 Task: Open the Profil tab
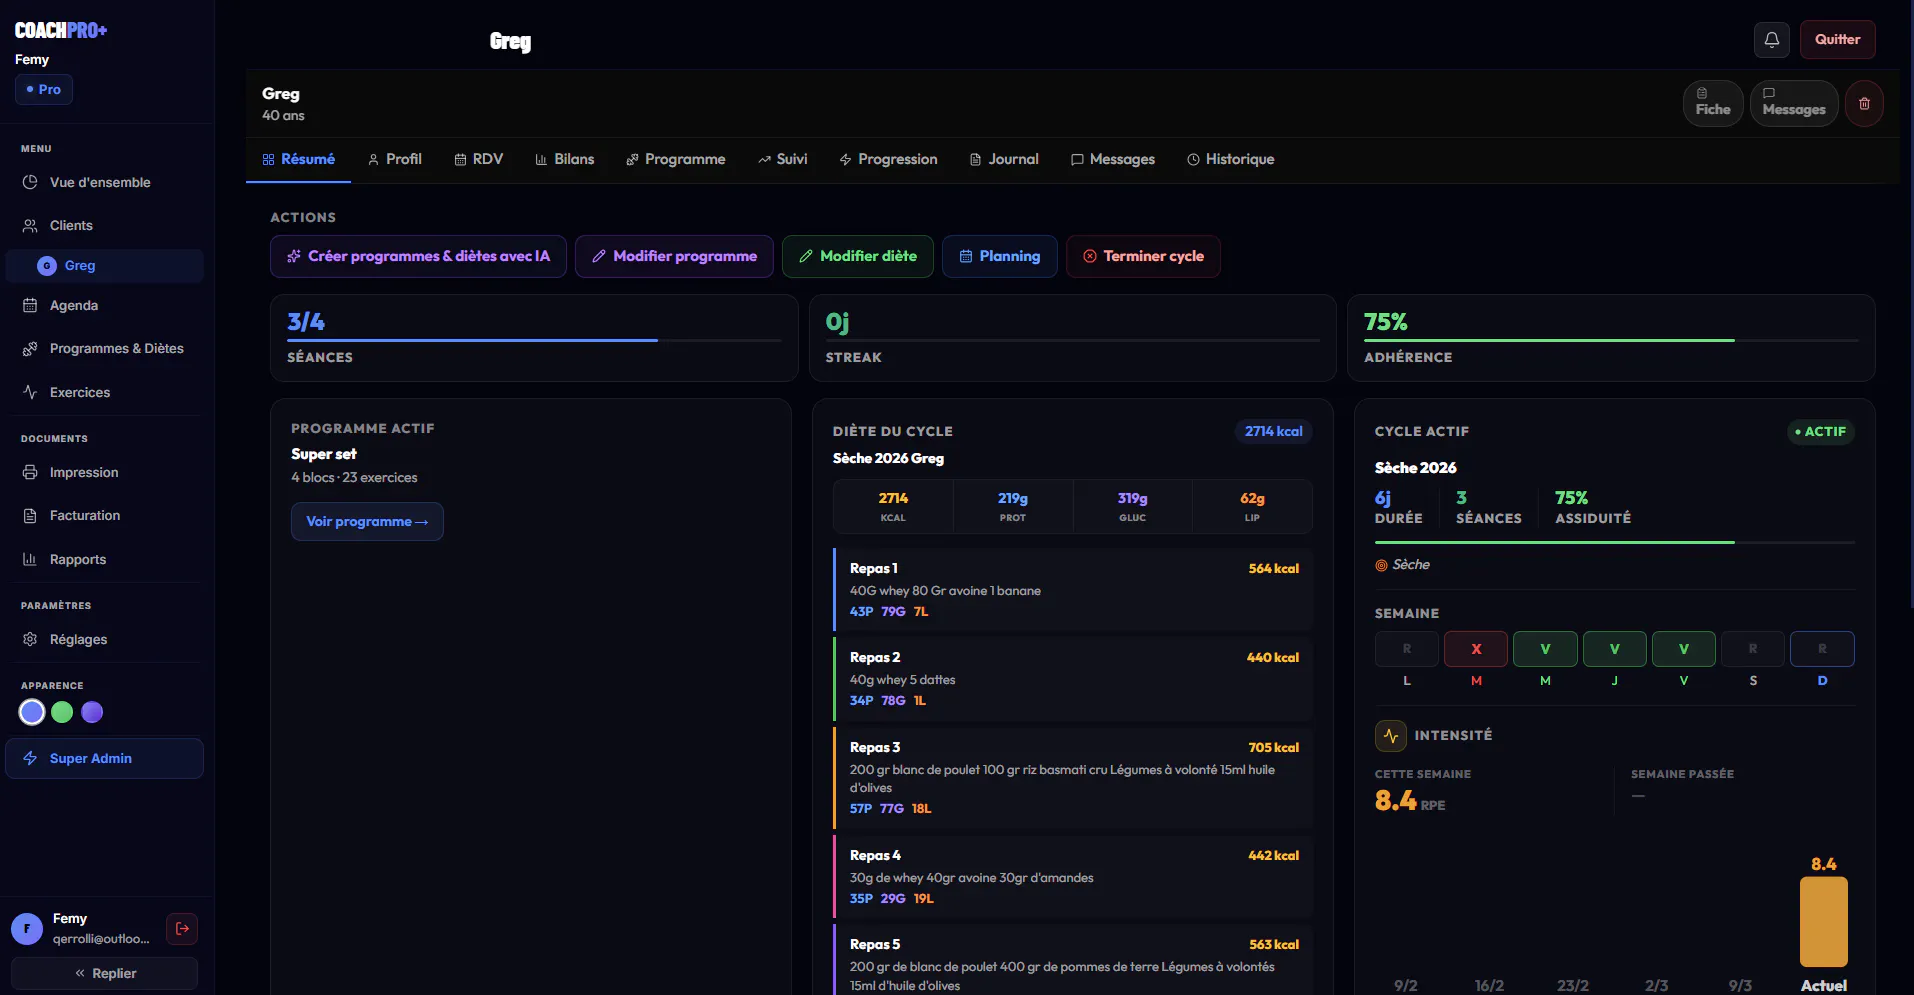tap(394, 159)
